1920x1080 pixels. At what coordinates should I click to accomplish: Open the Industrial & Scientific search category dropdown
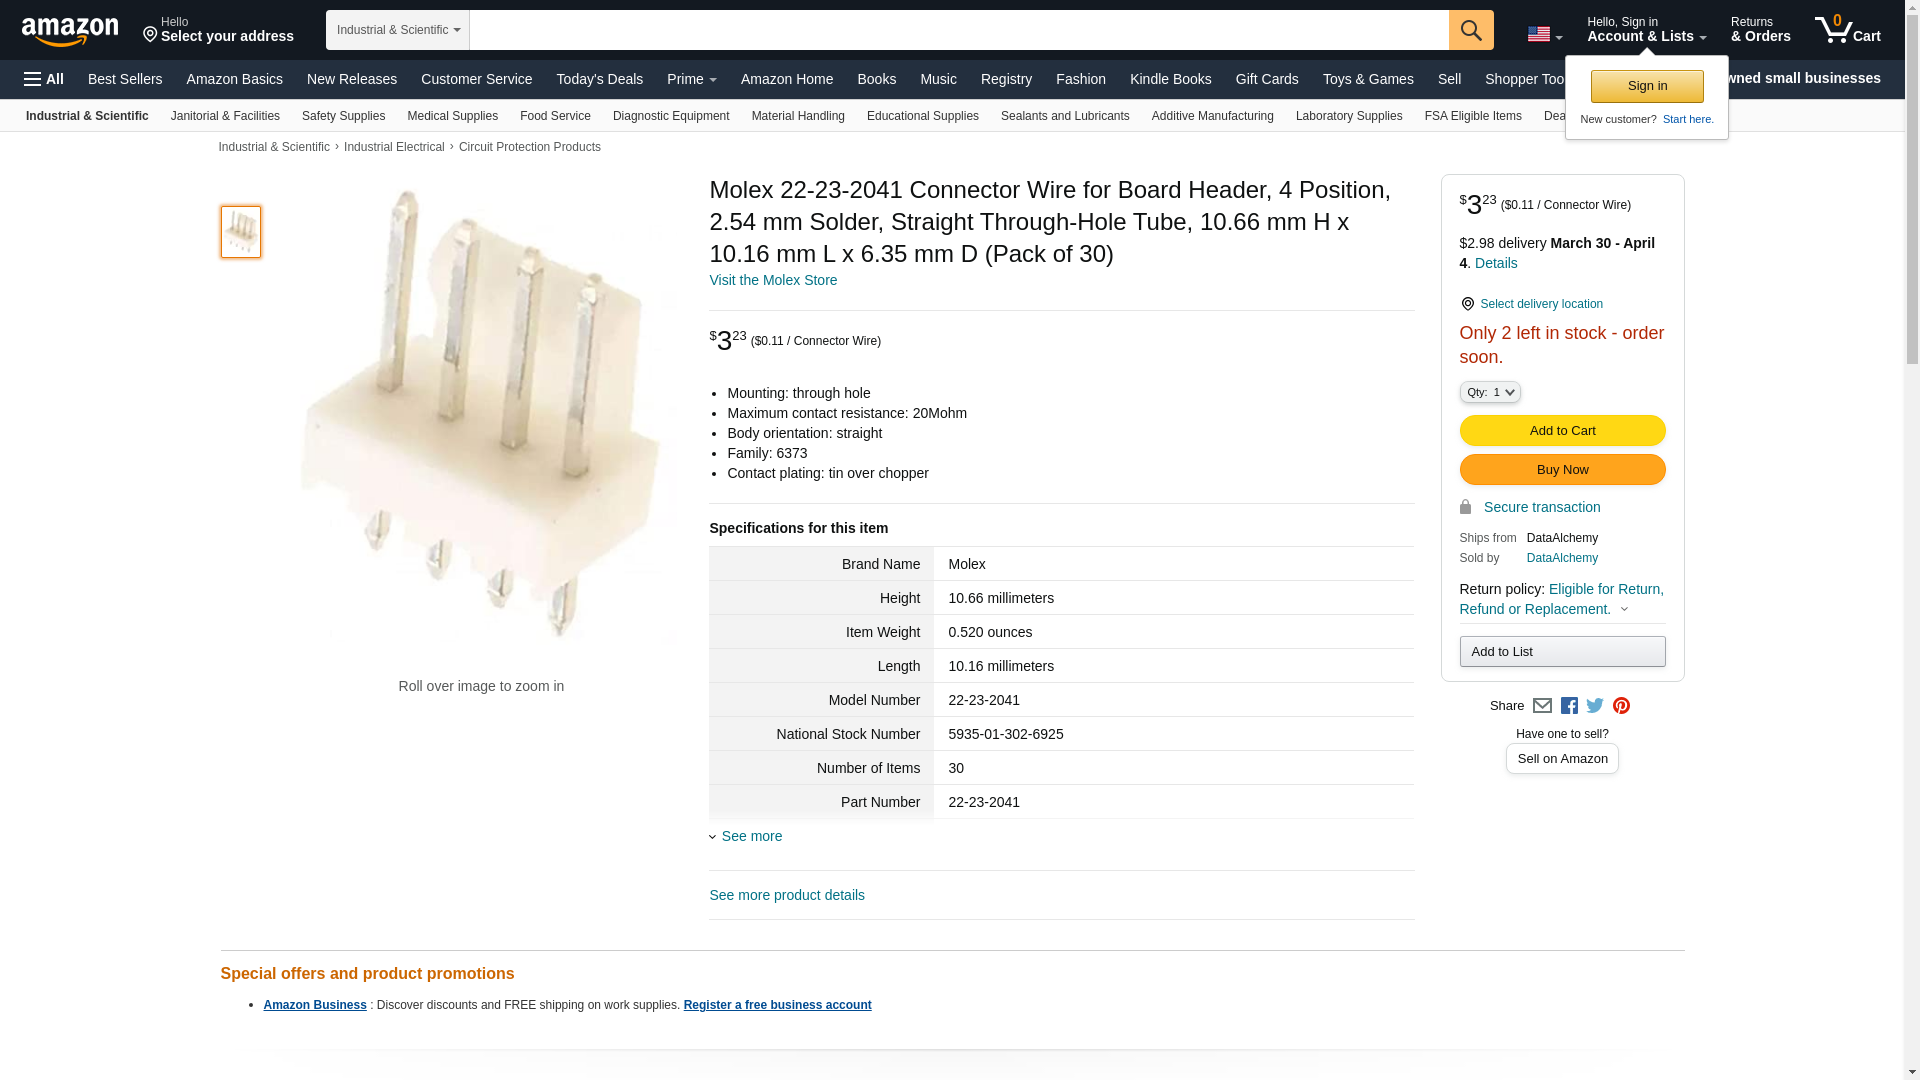398,30
